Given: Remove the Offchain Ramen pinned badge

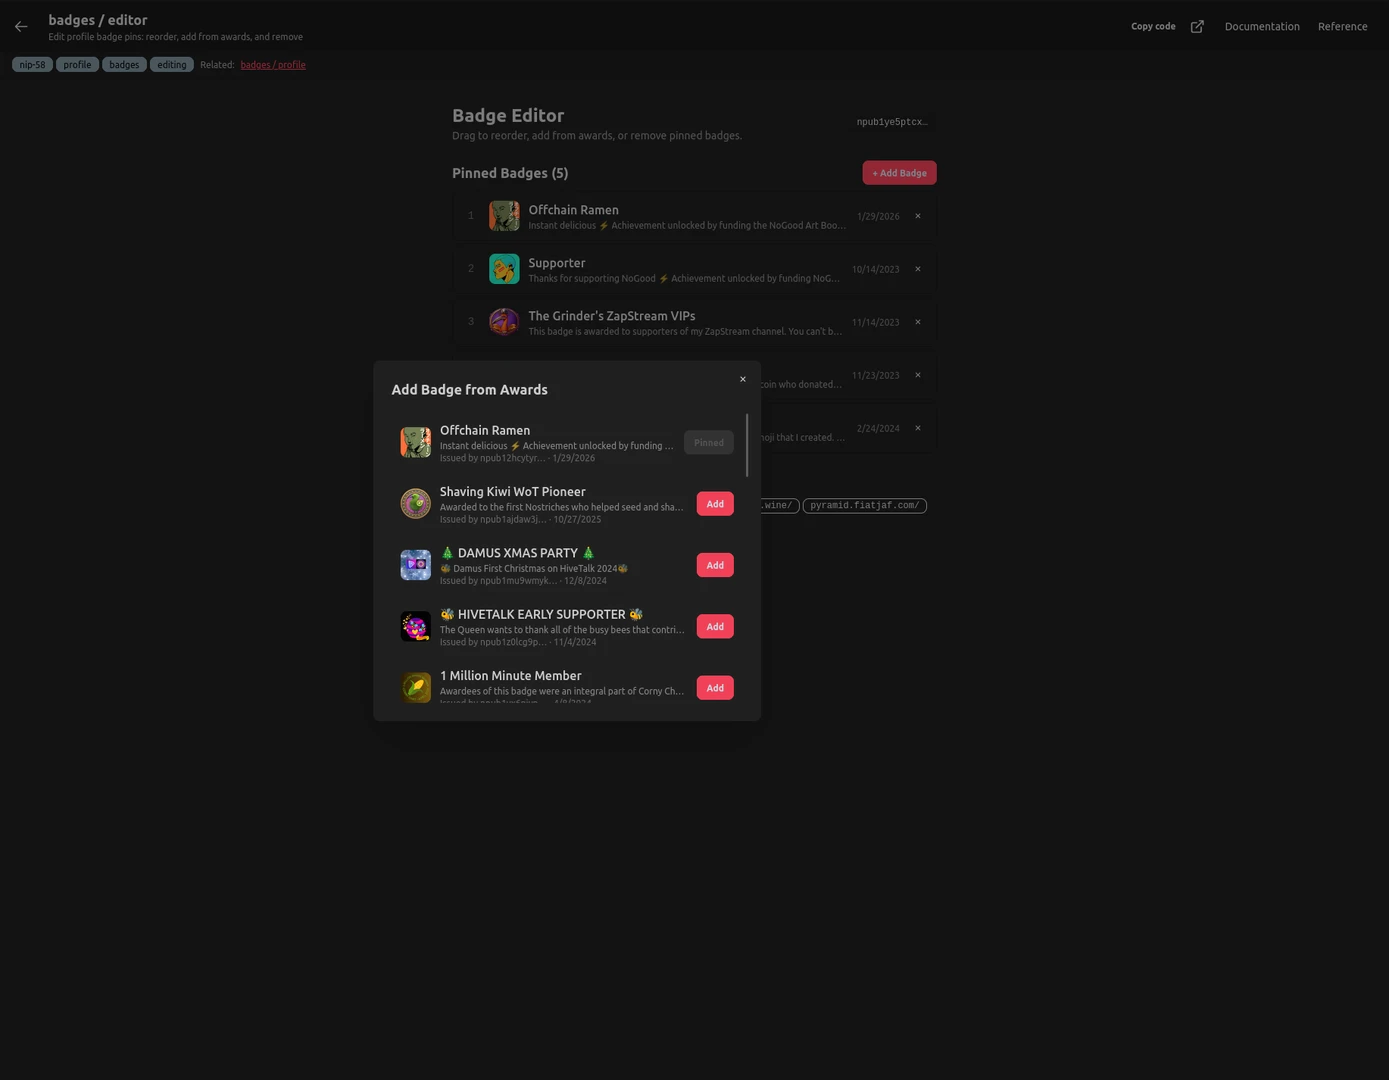Looking at the screenshot, I should [918, 216].
